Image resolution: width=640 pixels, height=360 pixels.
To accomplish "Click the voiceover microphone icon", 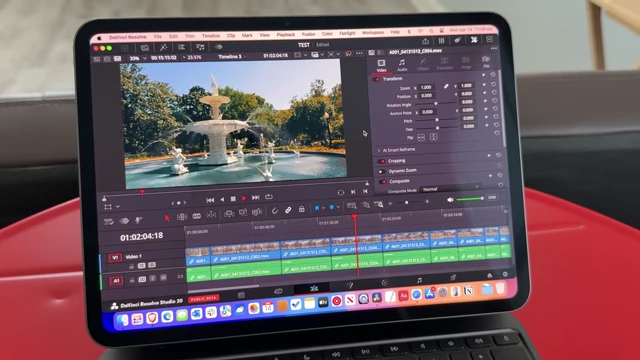I will point(138,220).
